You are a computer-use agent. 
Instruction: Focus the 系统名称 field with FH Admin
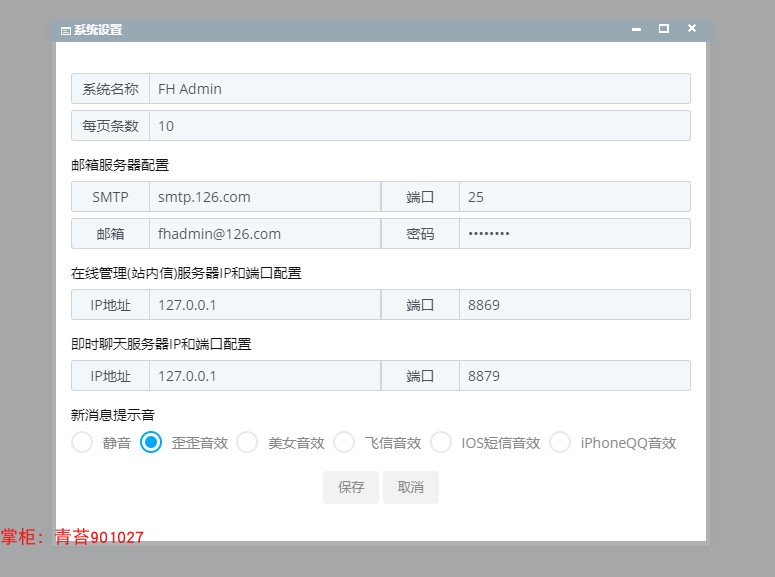click(420, 89)
